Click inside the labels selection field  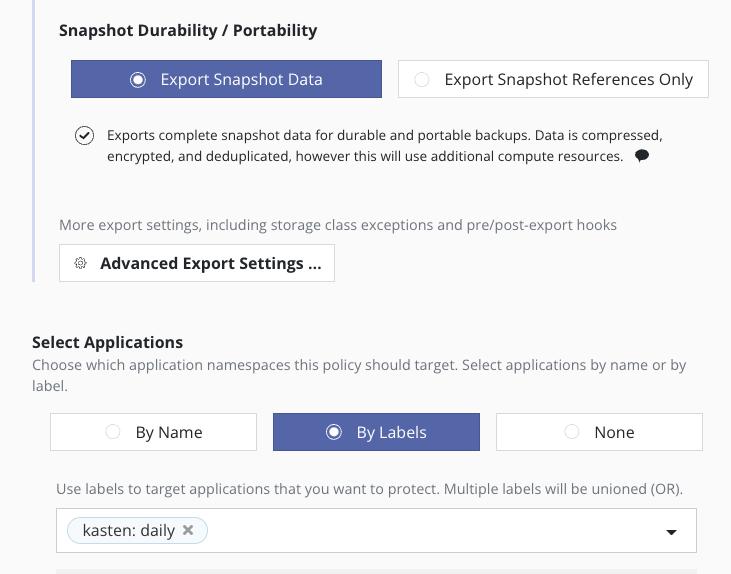click(430, 531)
